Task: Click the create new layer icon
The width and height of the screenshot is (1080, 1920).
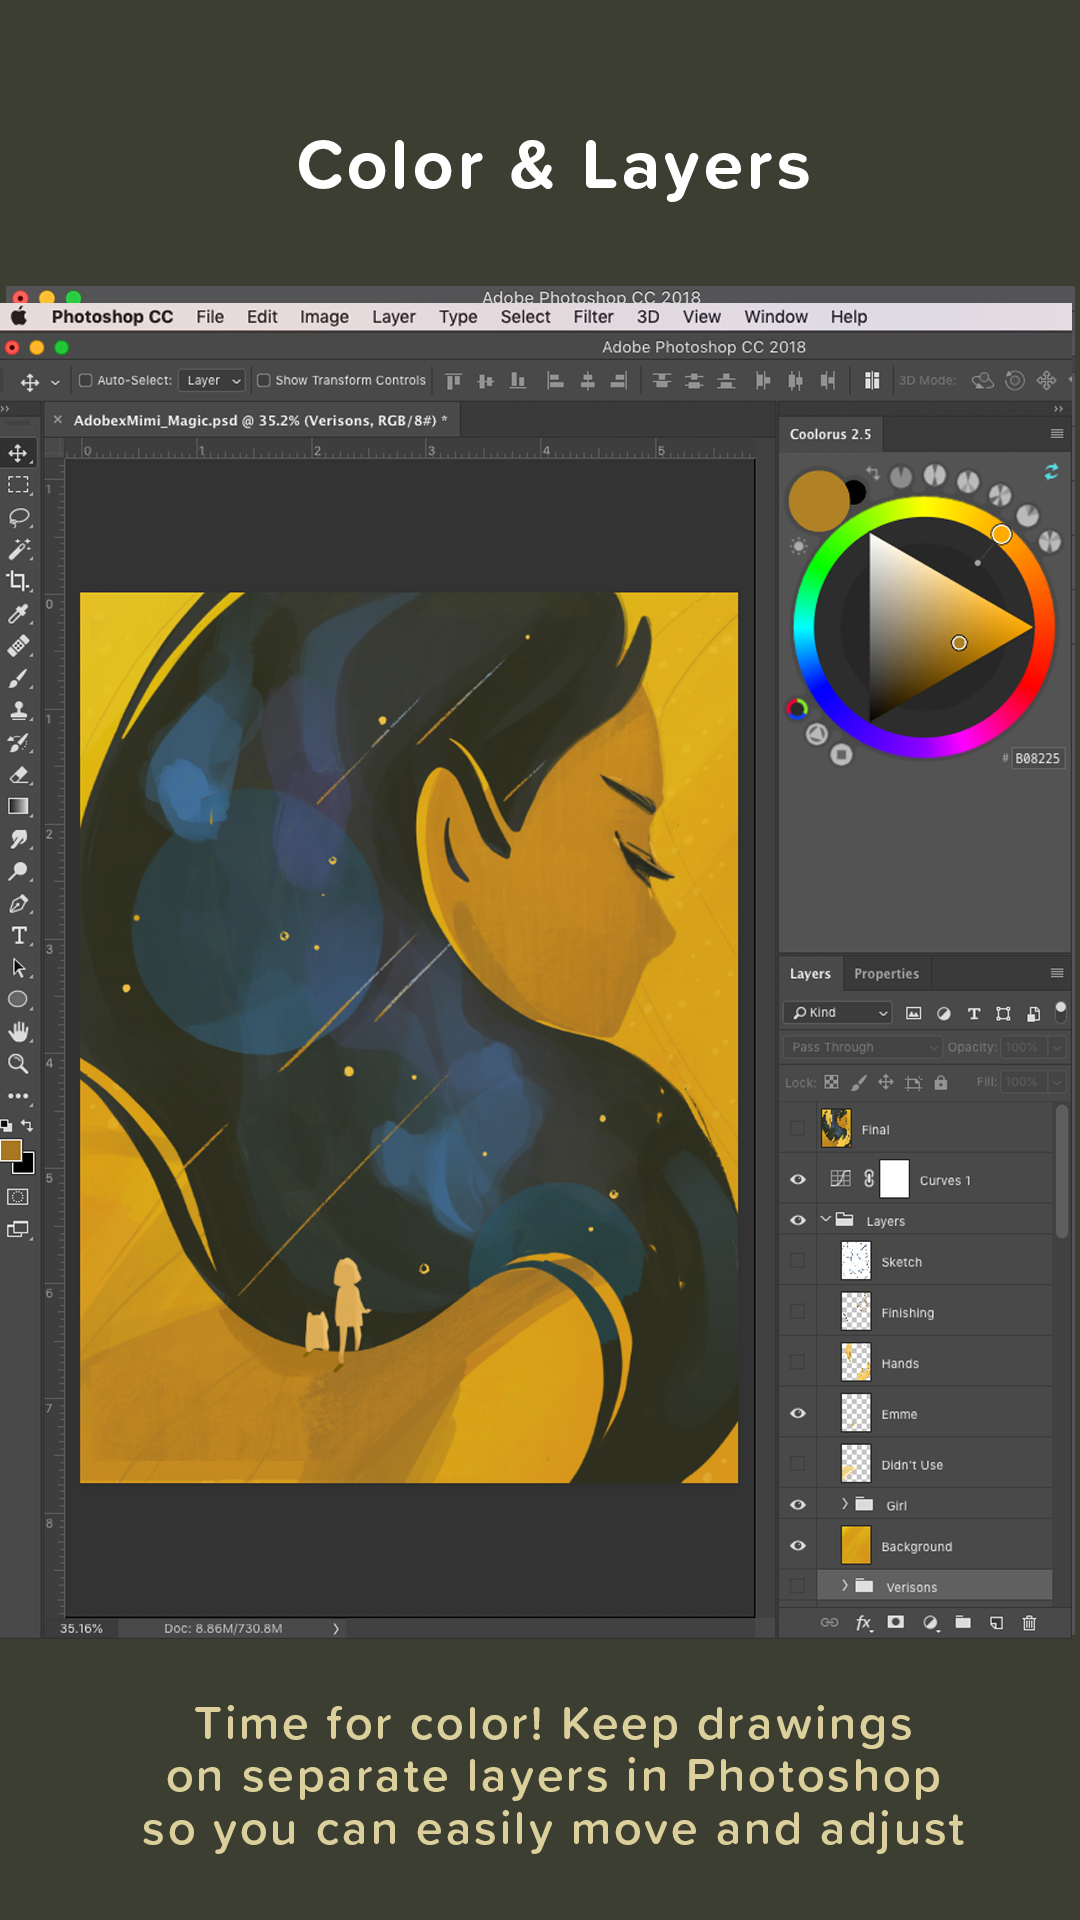Action: click(996, 1622)
